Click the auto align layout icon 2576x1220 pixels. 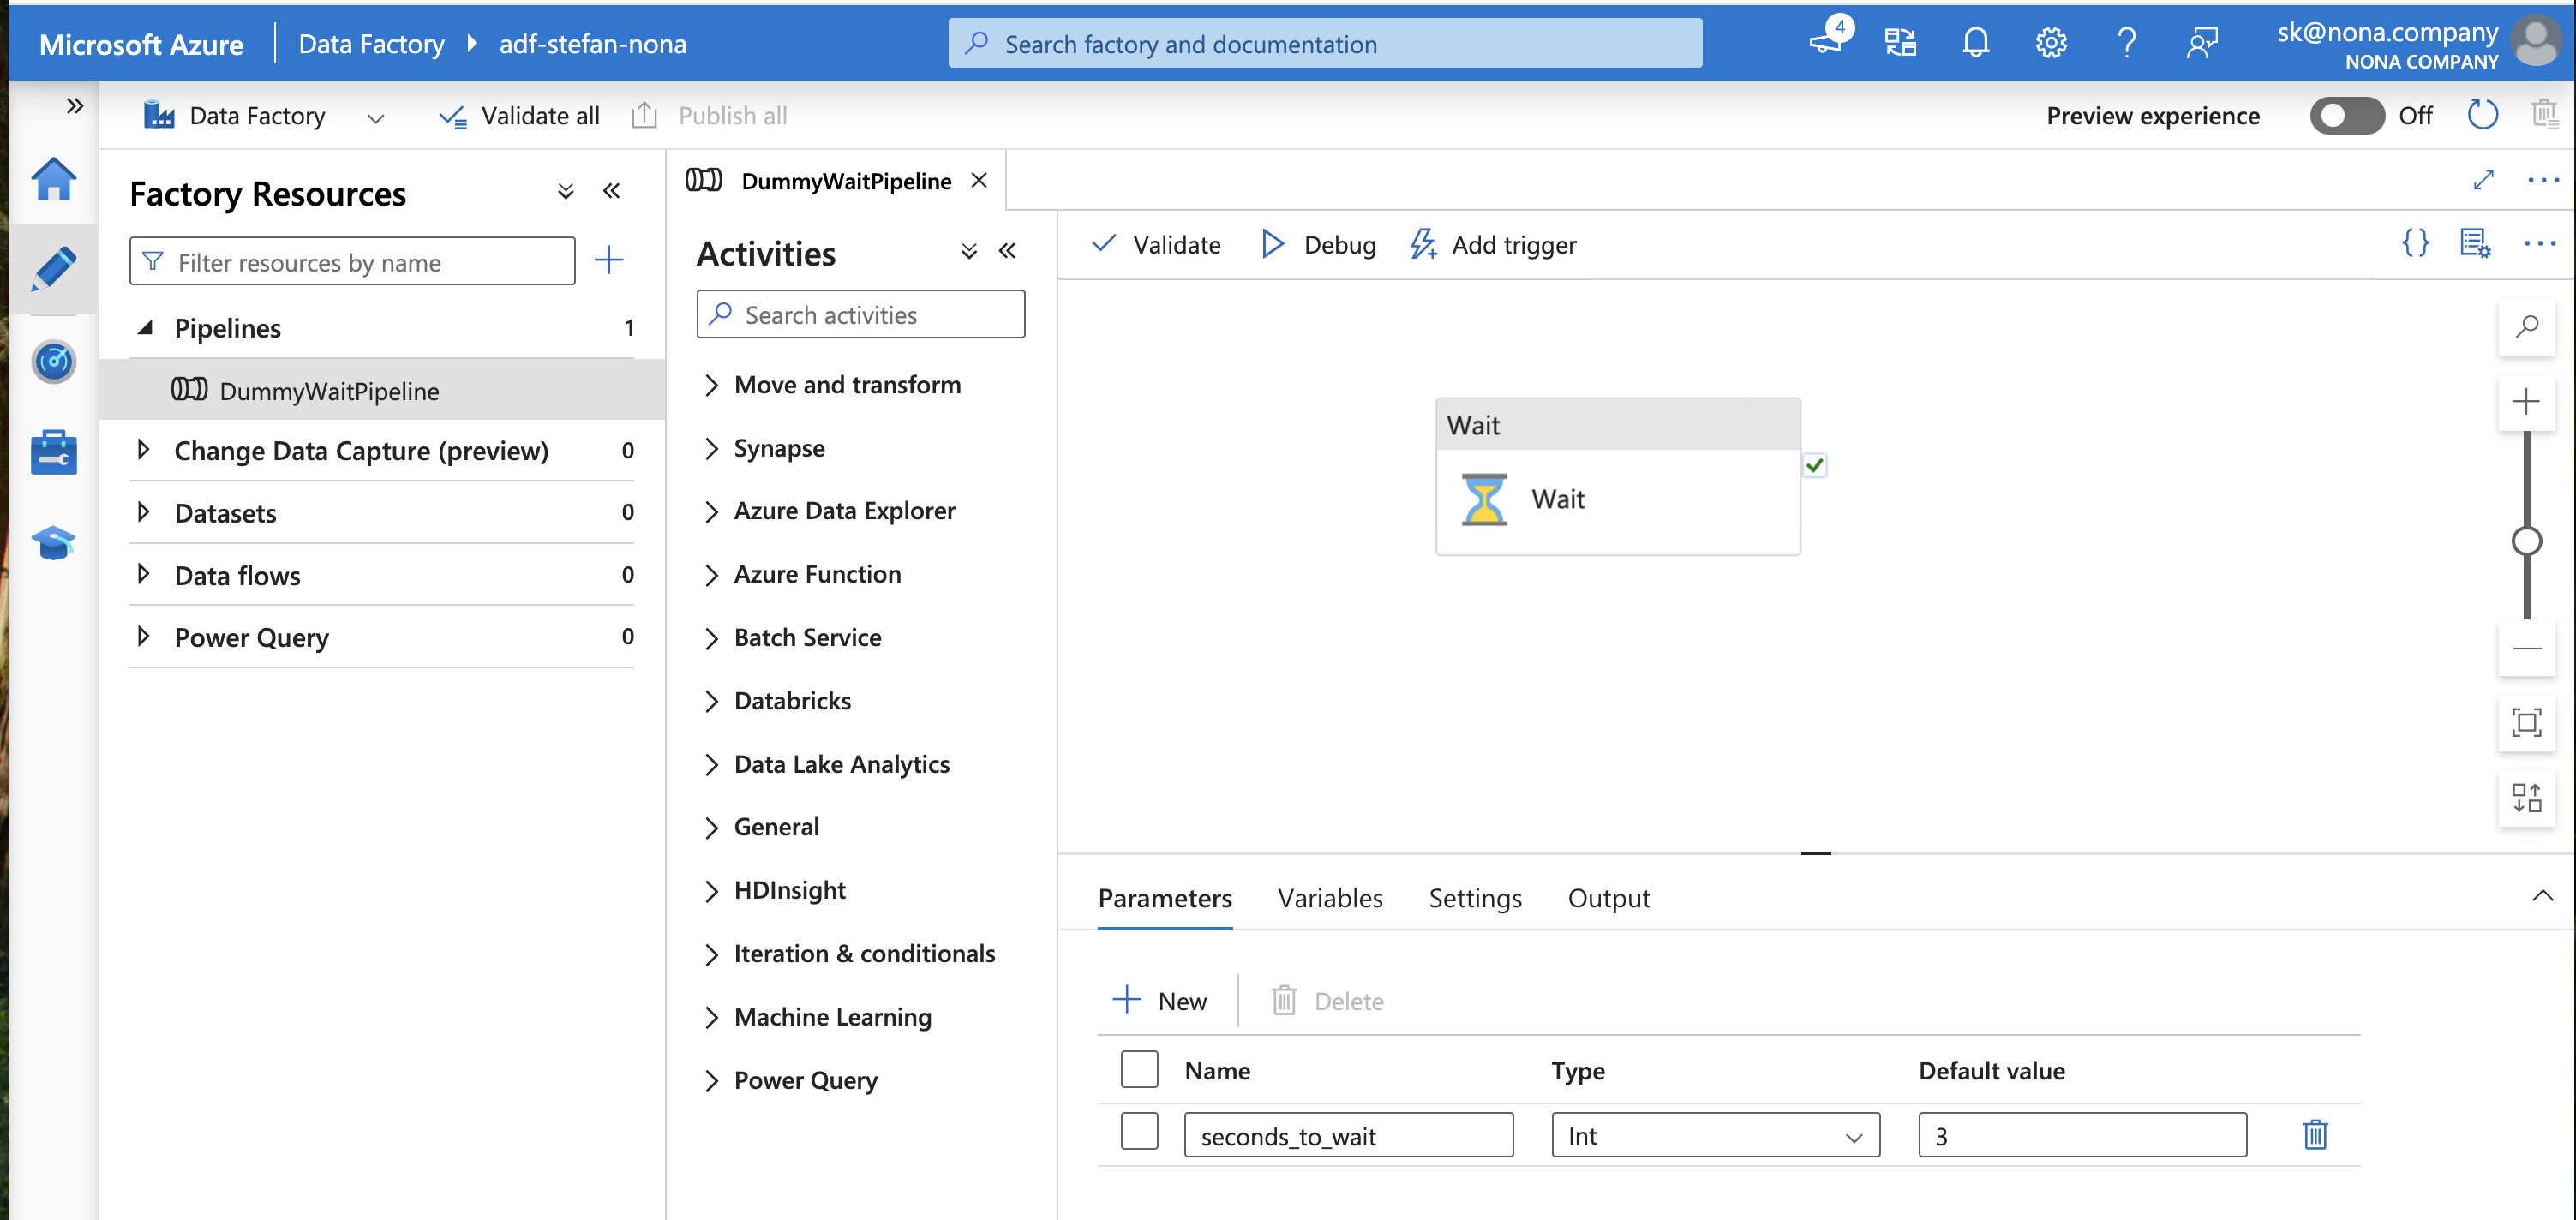[x=2526, y=797]
